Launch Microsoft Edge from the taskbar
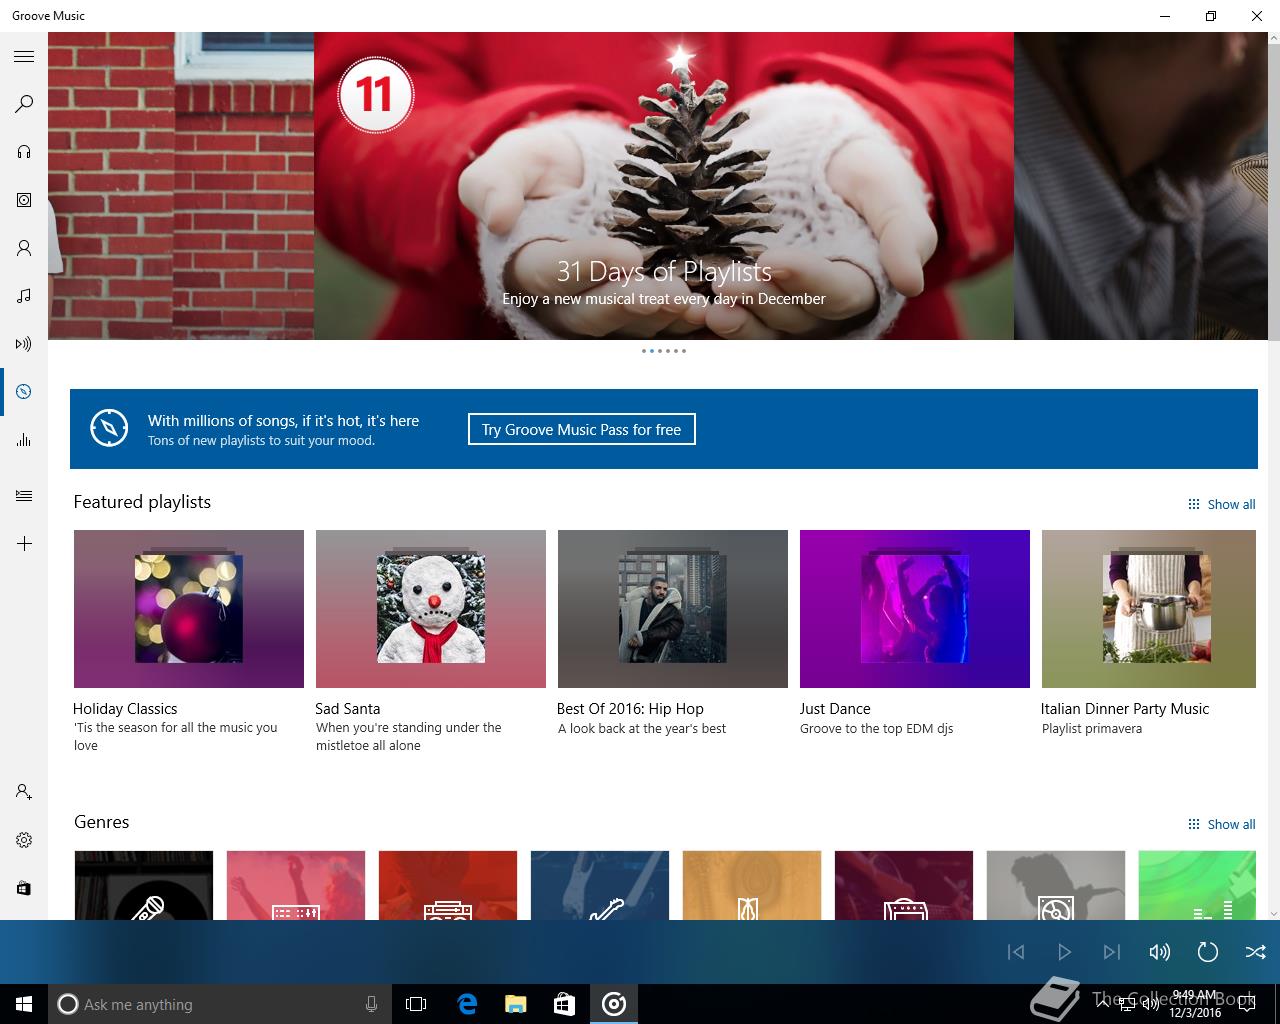Image resolution: width=1280 pixels, height=1024 pixels. (x=466, y=1004)
